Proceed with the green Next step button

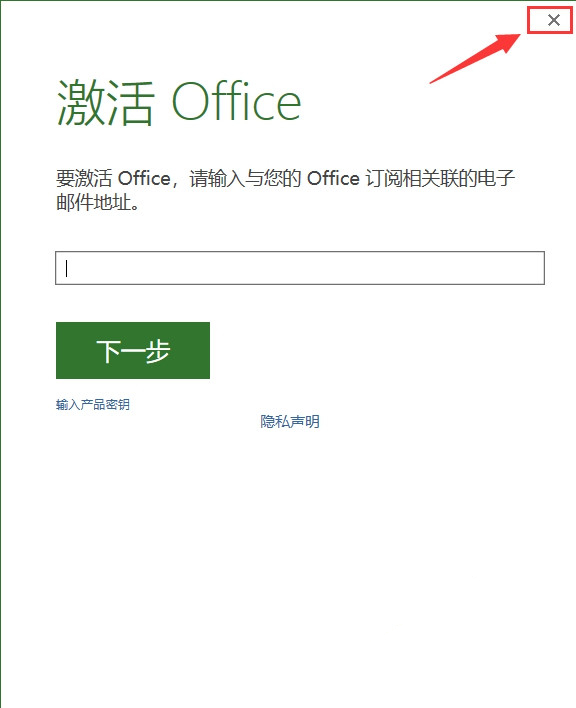coord(133,350)
